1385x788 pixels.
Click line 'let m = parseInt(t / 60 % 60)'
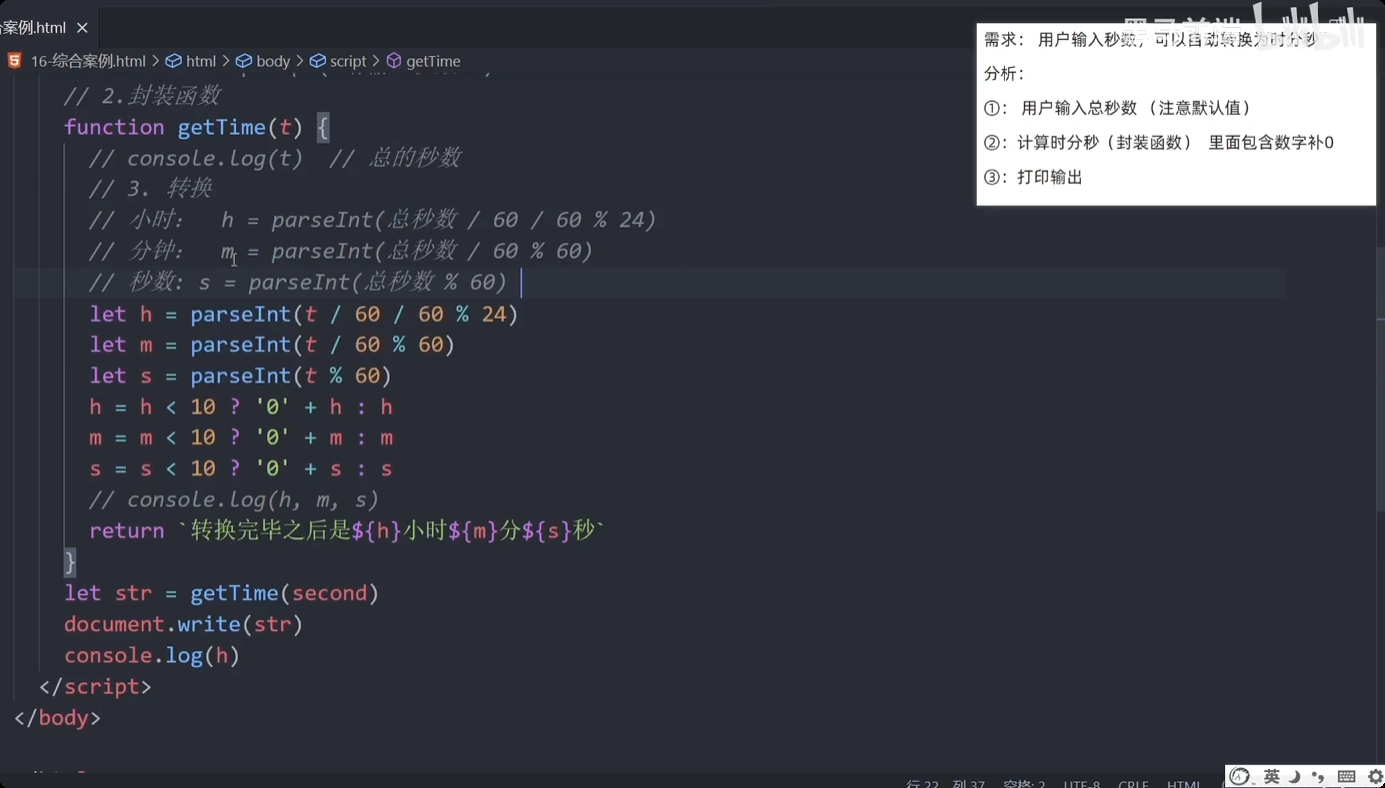(272, 345)
